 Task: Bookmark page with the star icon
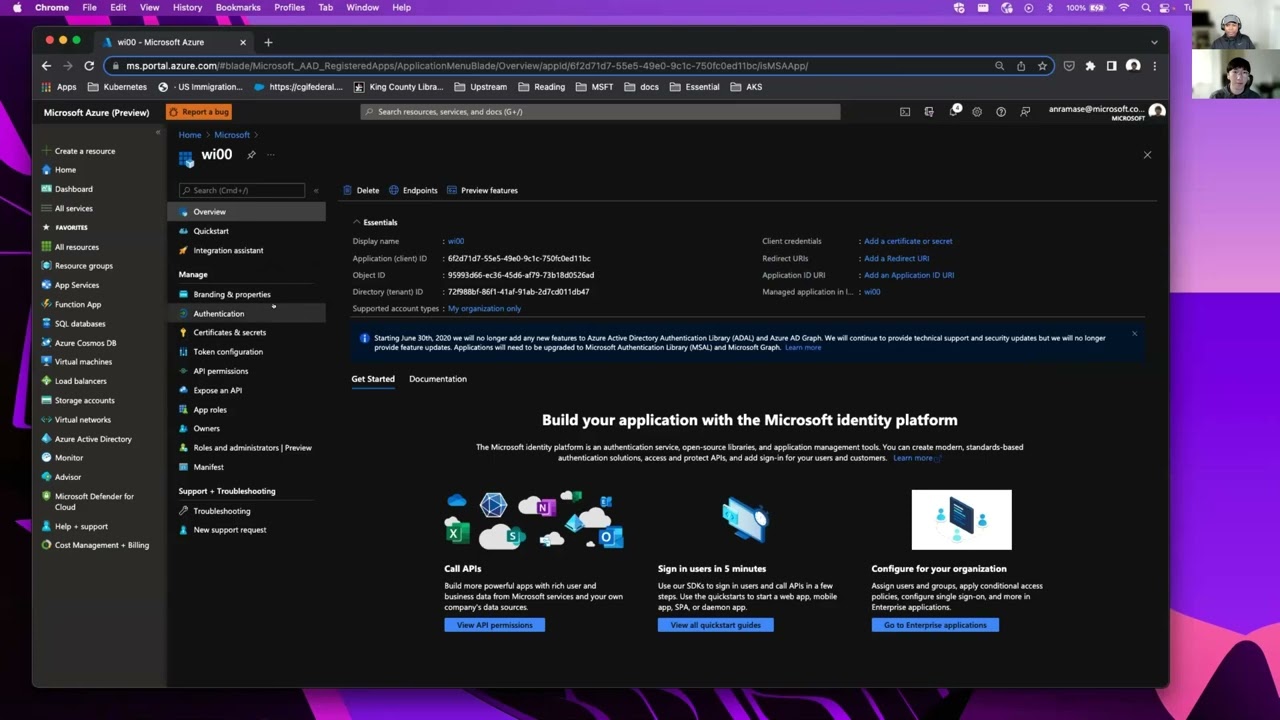tap(1042, 66)
